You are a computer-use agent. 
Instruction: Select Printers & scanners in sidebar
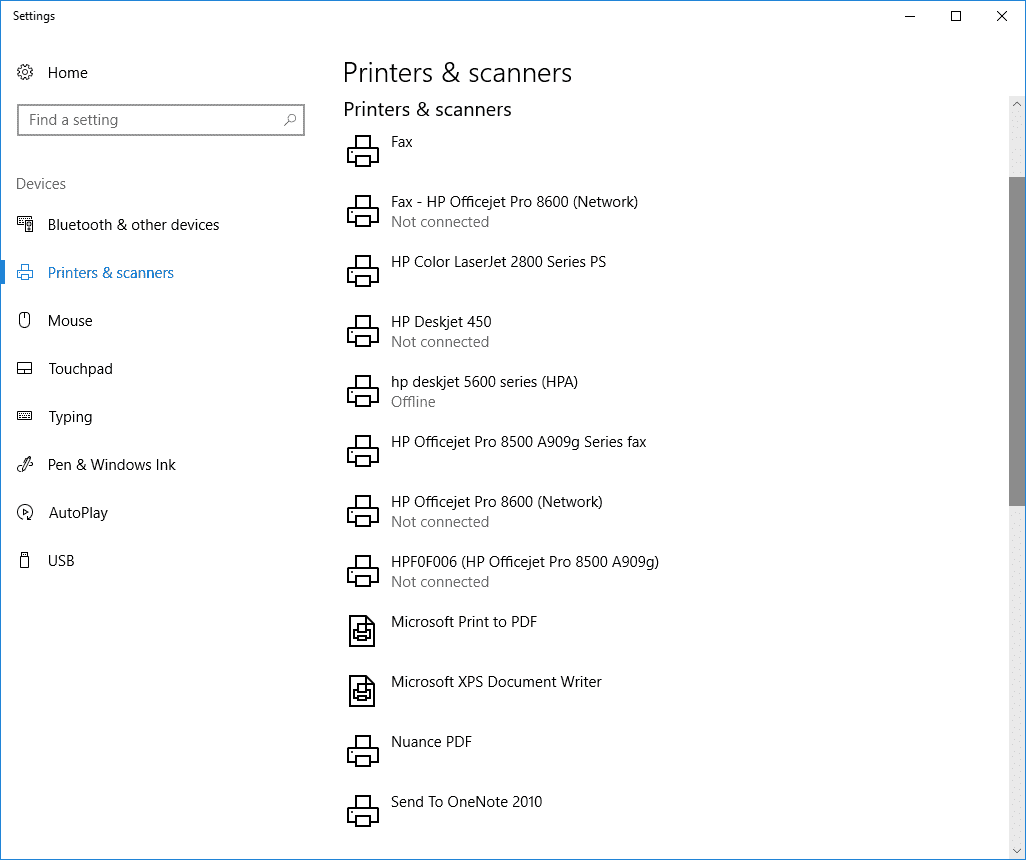111,272
